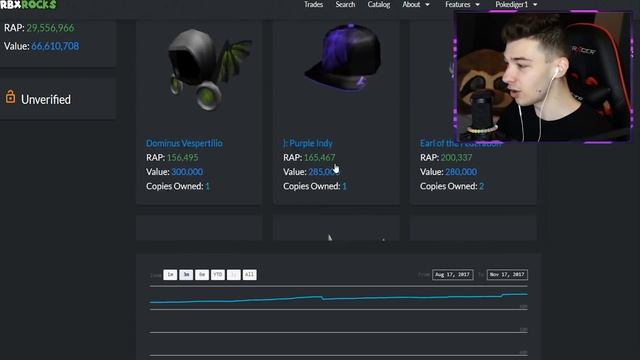
Task: Click Dominus Vespertilio RAP 156,495
Action: (182, 158)
